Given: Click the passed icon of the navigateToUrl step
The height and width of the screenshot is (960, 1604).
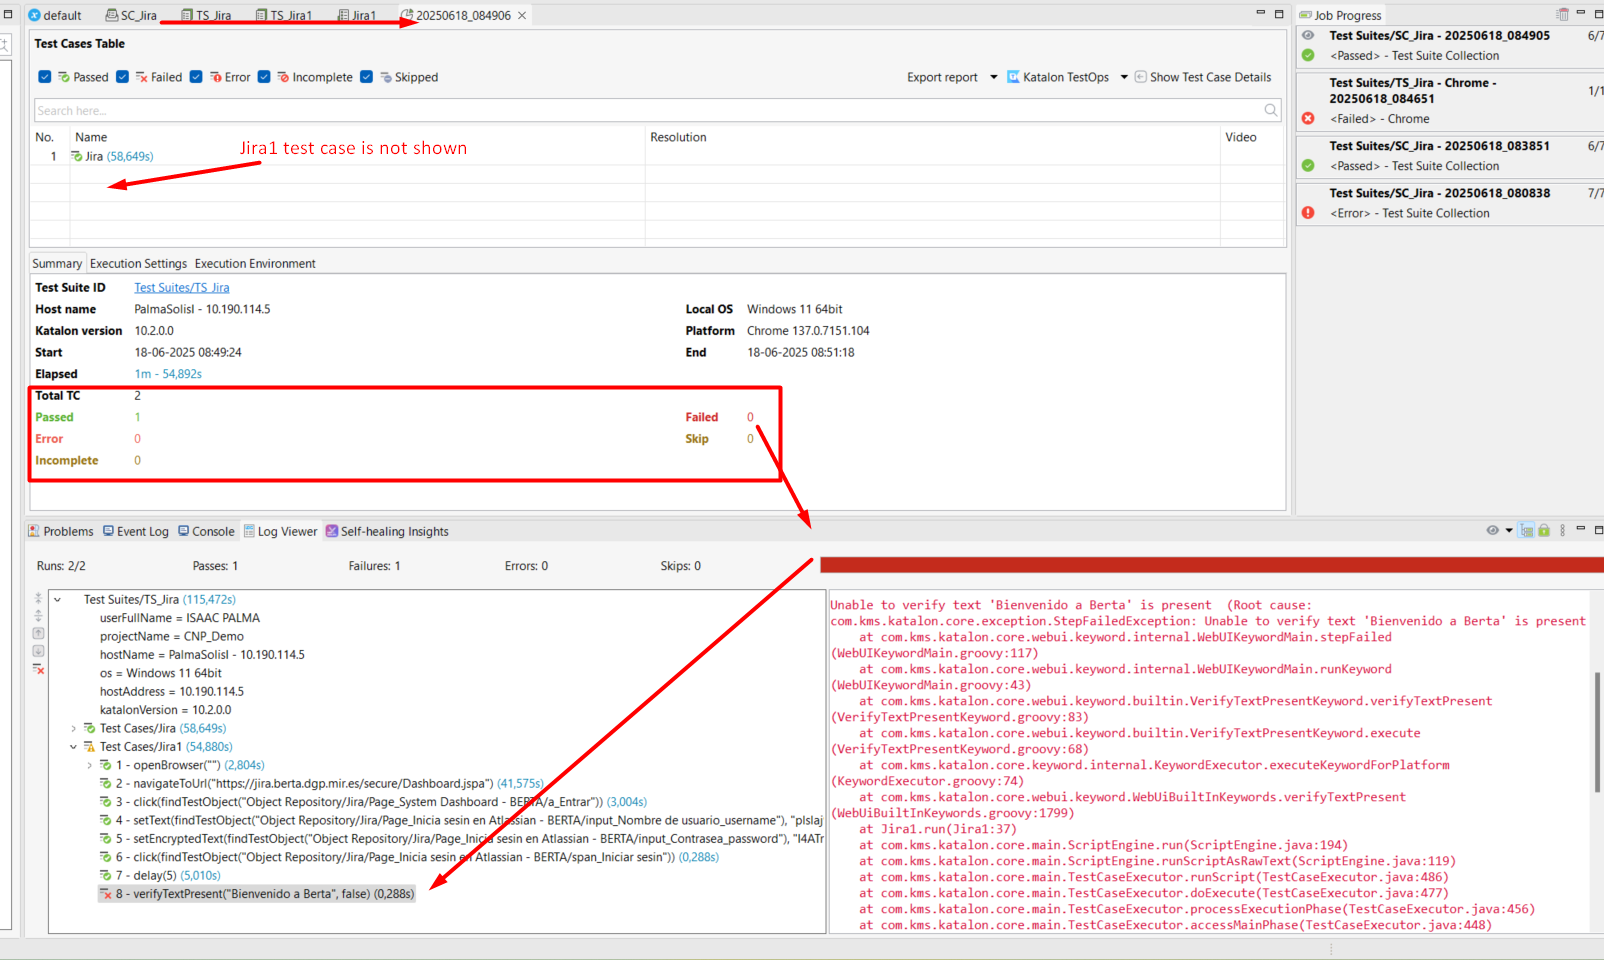Looking at the screenshot, I should tap(106, 784).
